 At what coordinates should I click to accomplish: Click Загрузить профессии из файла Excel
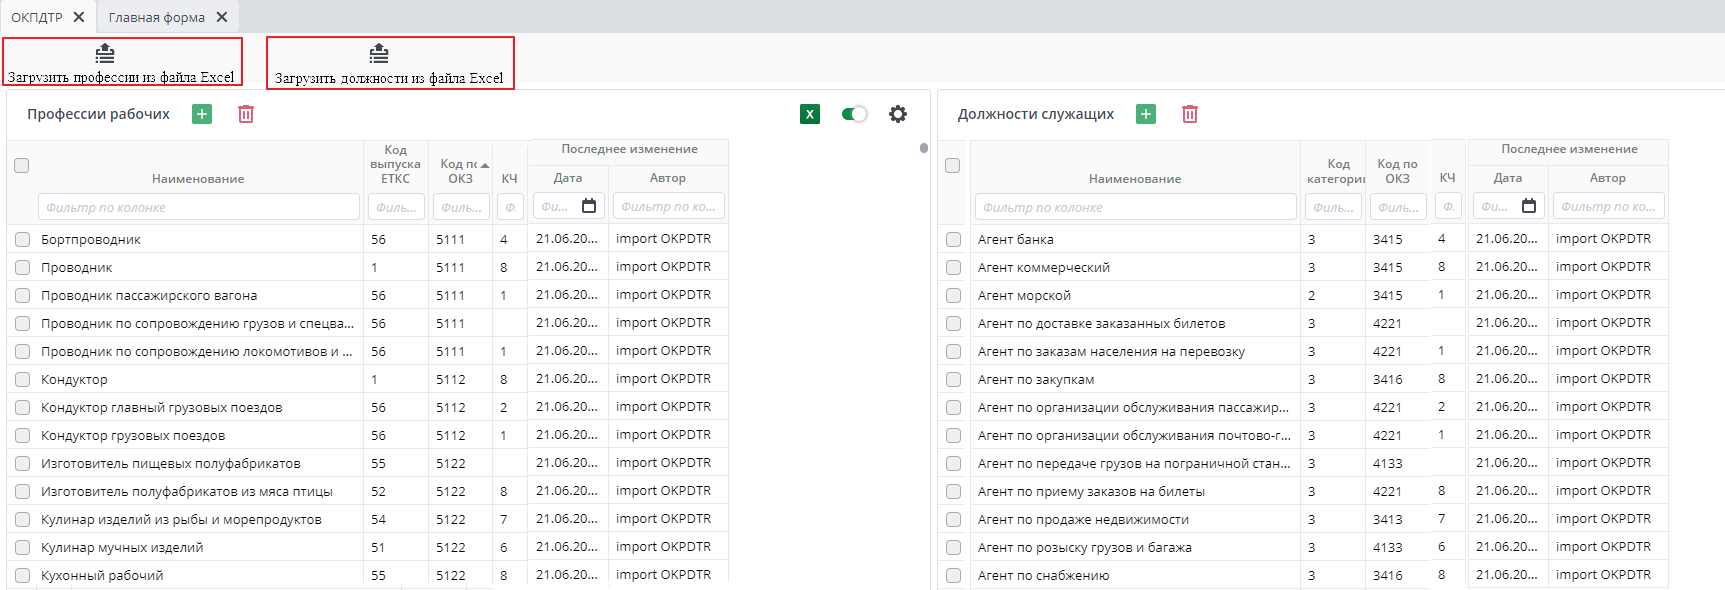coord(122,63)
